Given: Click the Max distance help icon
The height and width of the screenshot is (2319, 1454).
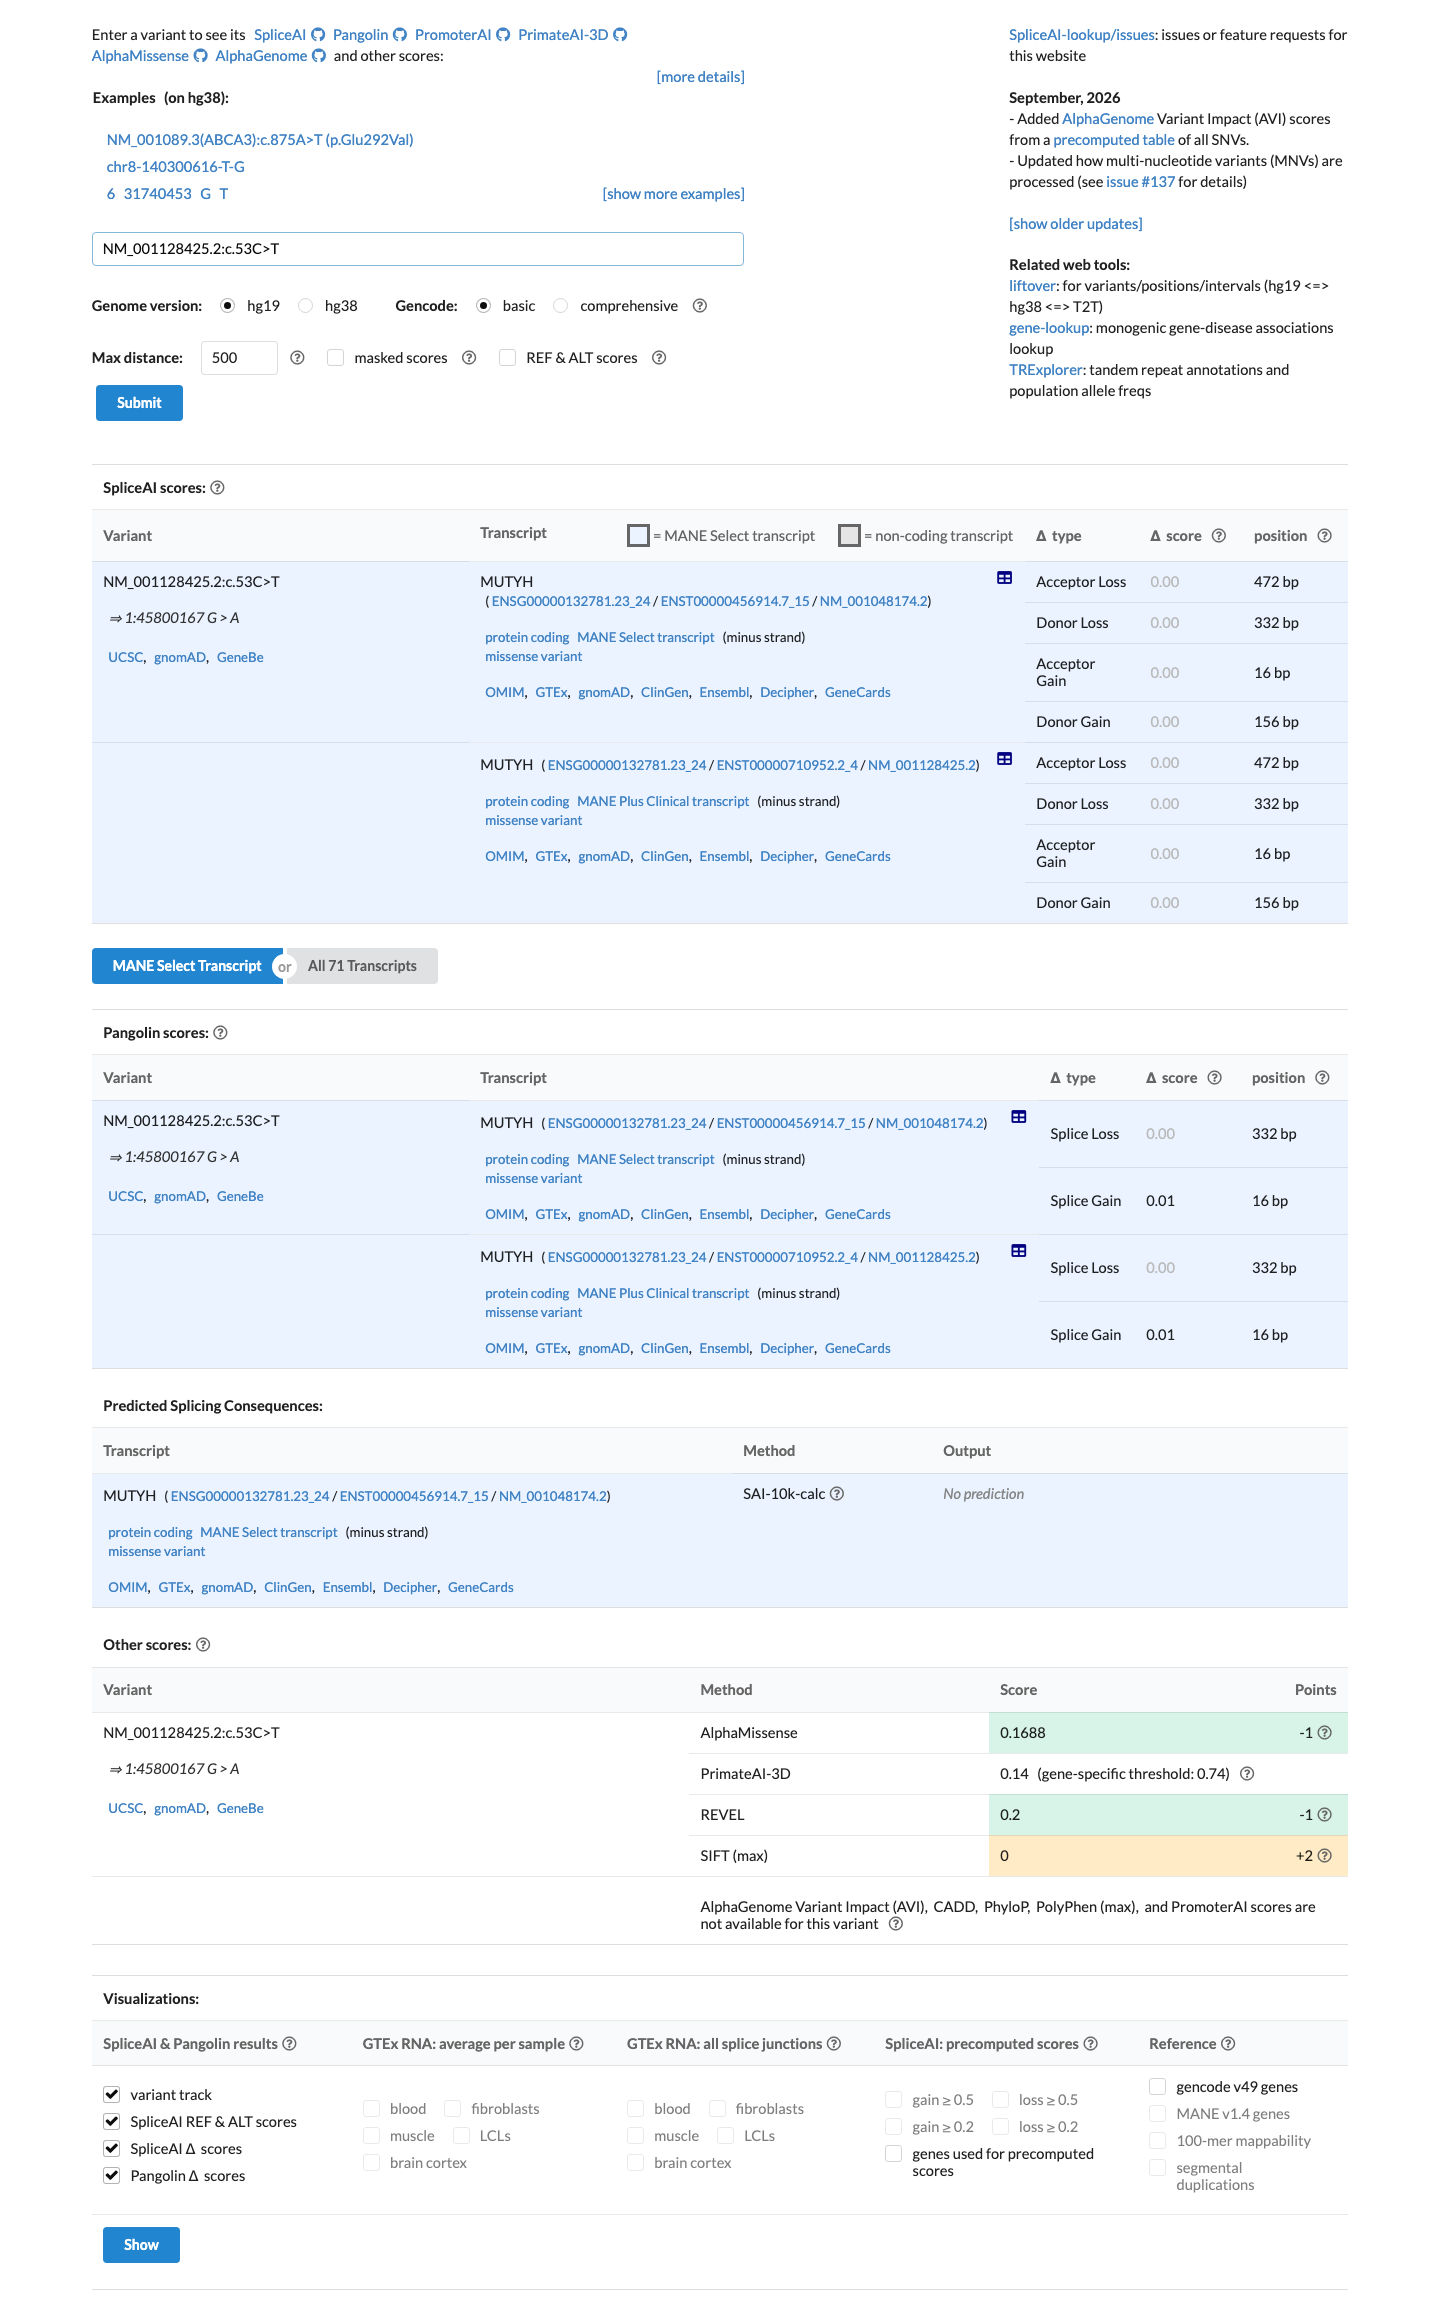Looking at the screenshot, I should [x=297, y=358].
